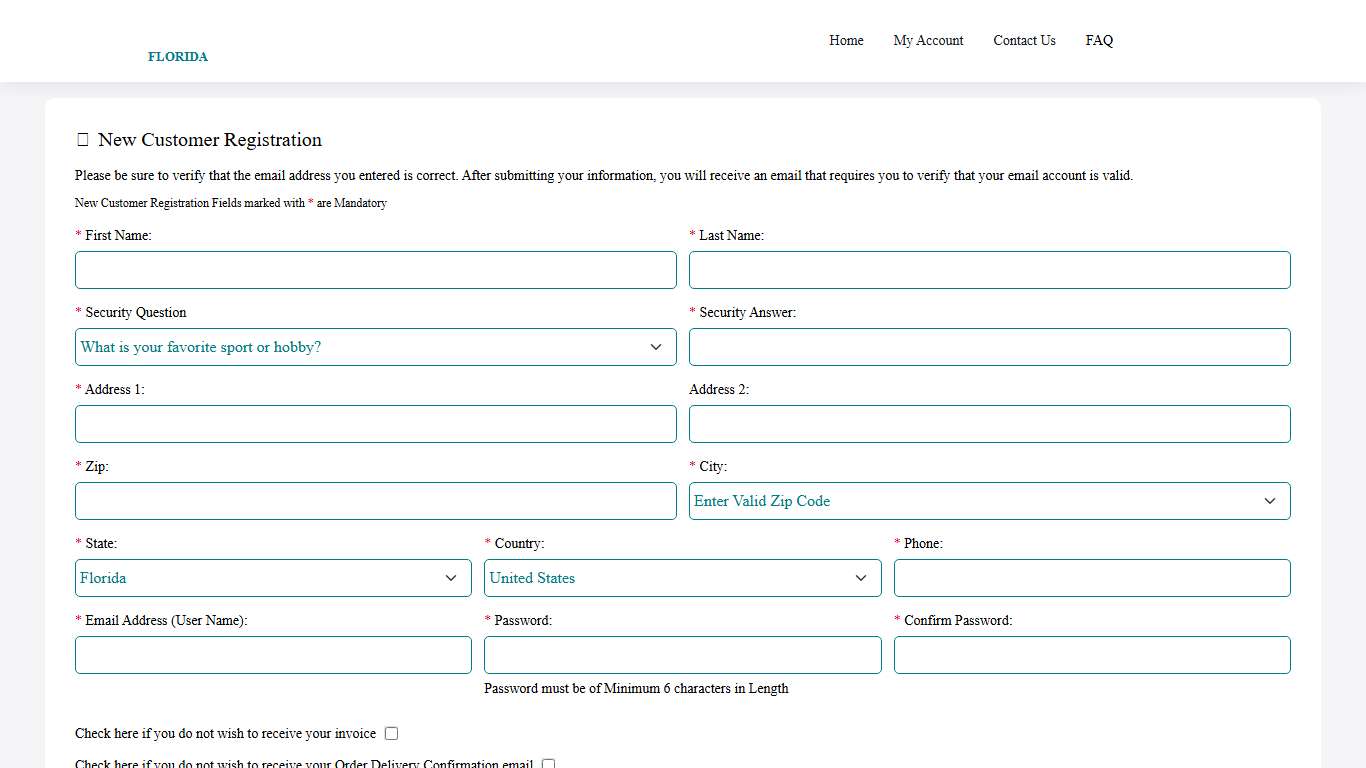The width and height of the screenshot is (1366, 768).
Task: Click the First Name input field
Action: coord(375,269)
